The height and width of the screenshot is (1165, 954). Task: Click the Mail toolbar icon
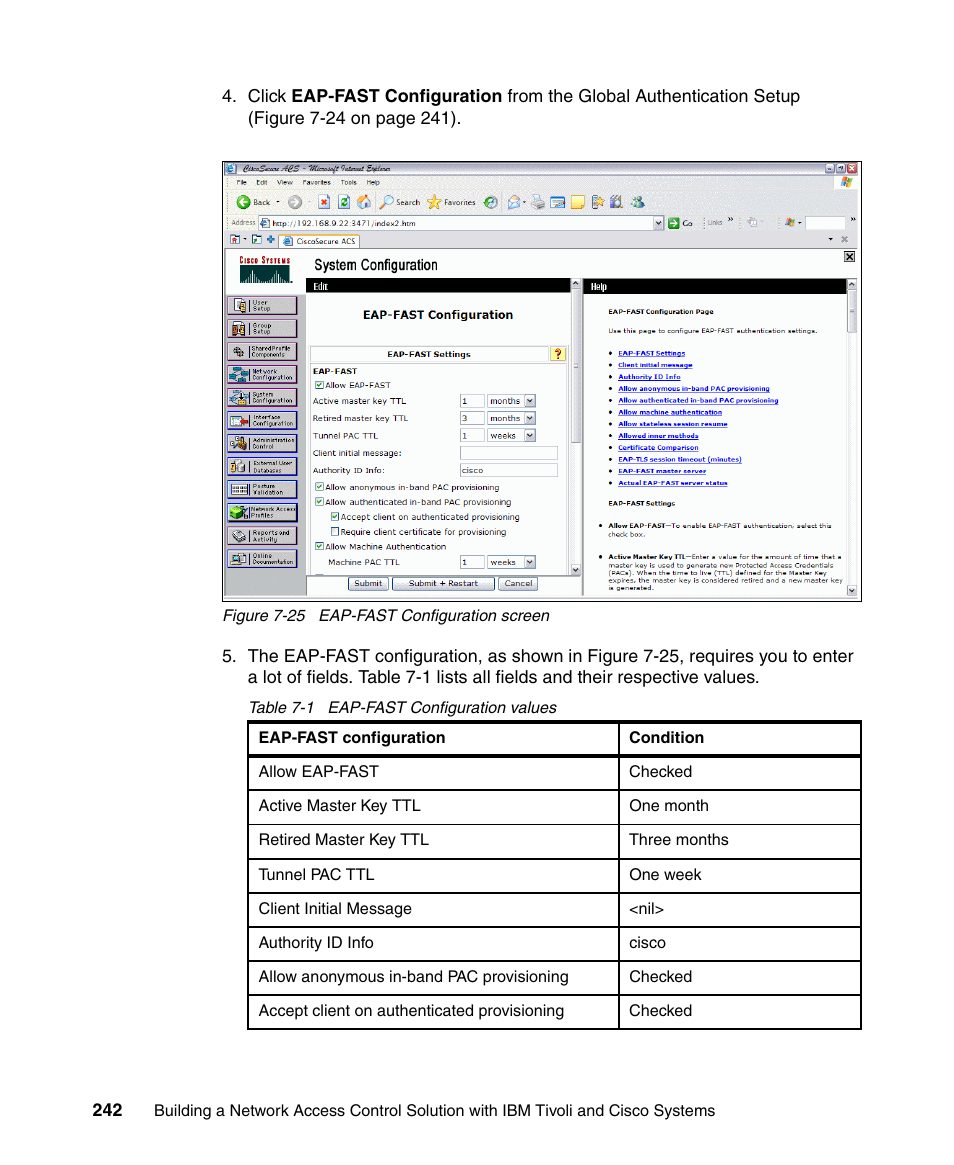(x=513, y=202)
